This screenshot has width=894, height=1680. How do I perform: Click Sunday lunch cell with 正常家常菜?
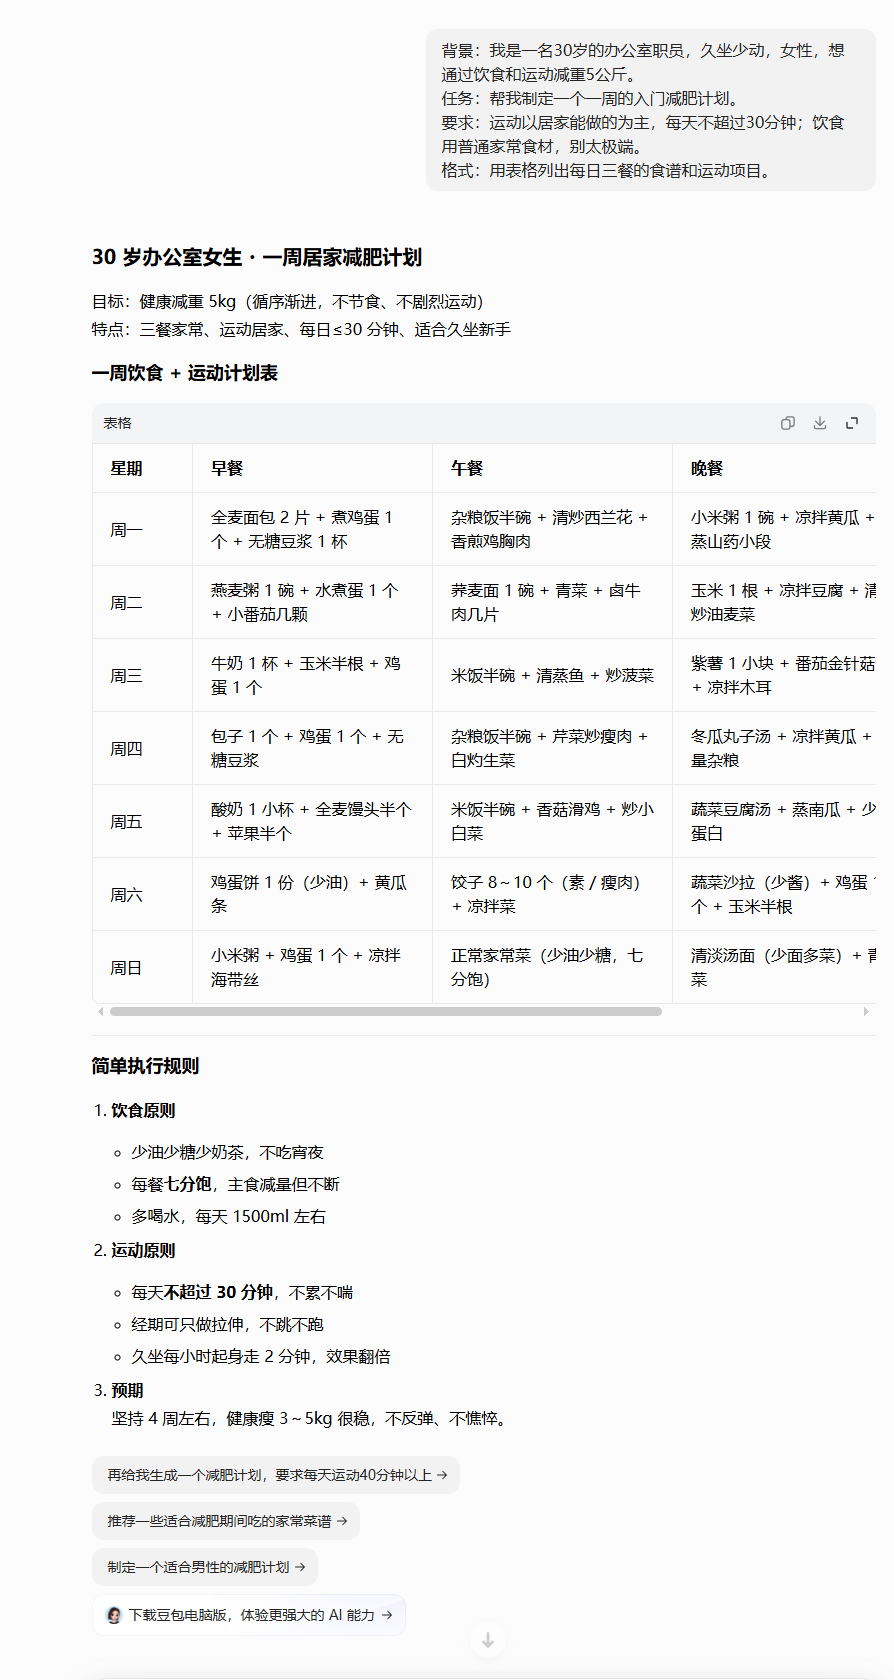[x=552, y=967]
